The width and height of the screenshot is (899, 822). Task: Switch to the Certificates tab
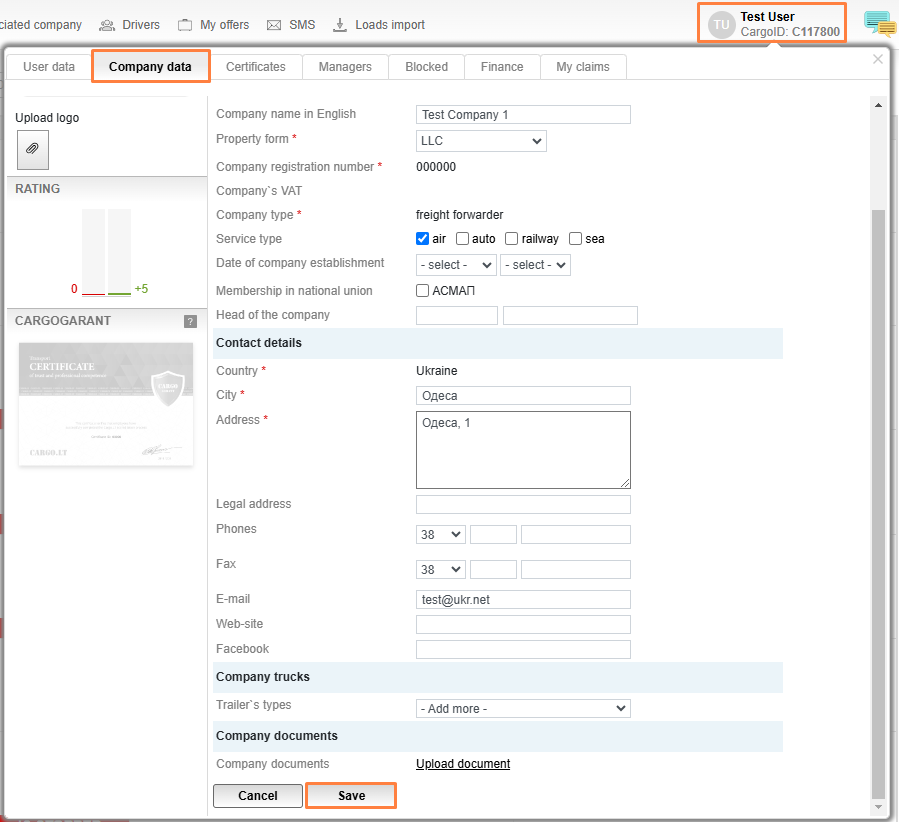pos(255,67)
